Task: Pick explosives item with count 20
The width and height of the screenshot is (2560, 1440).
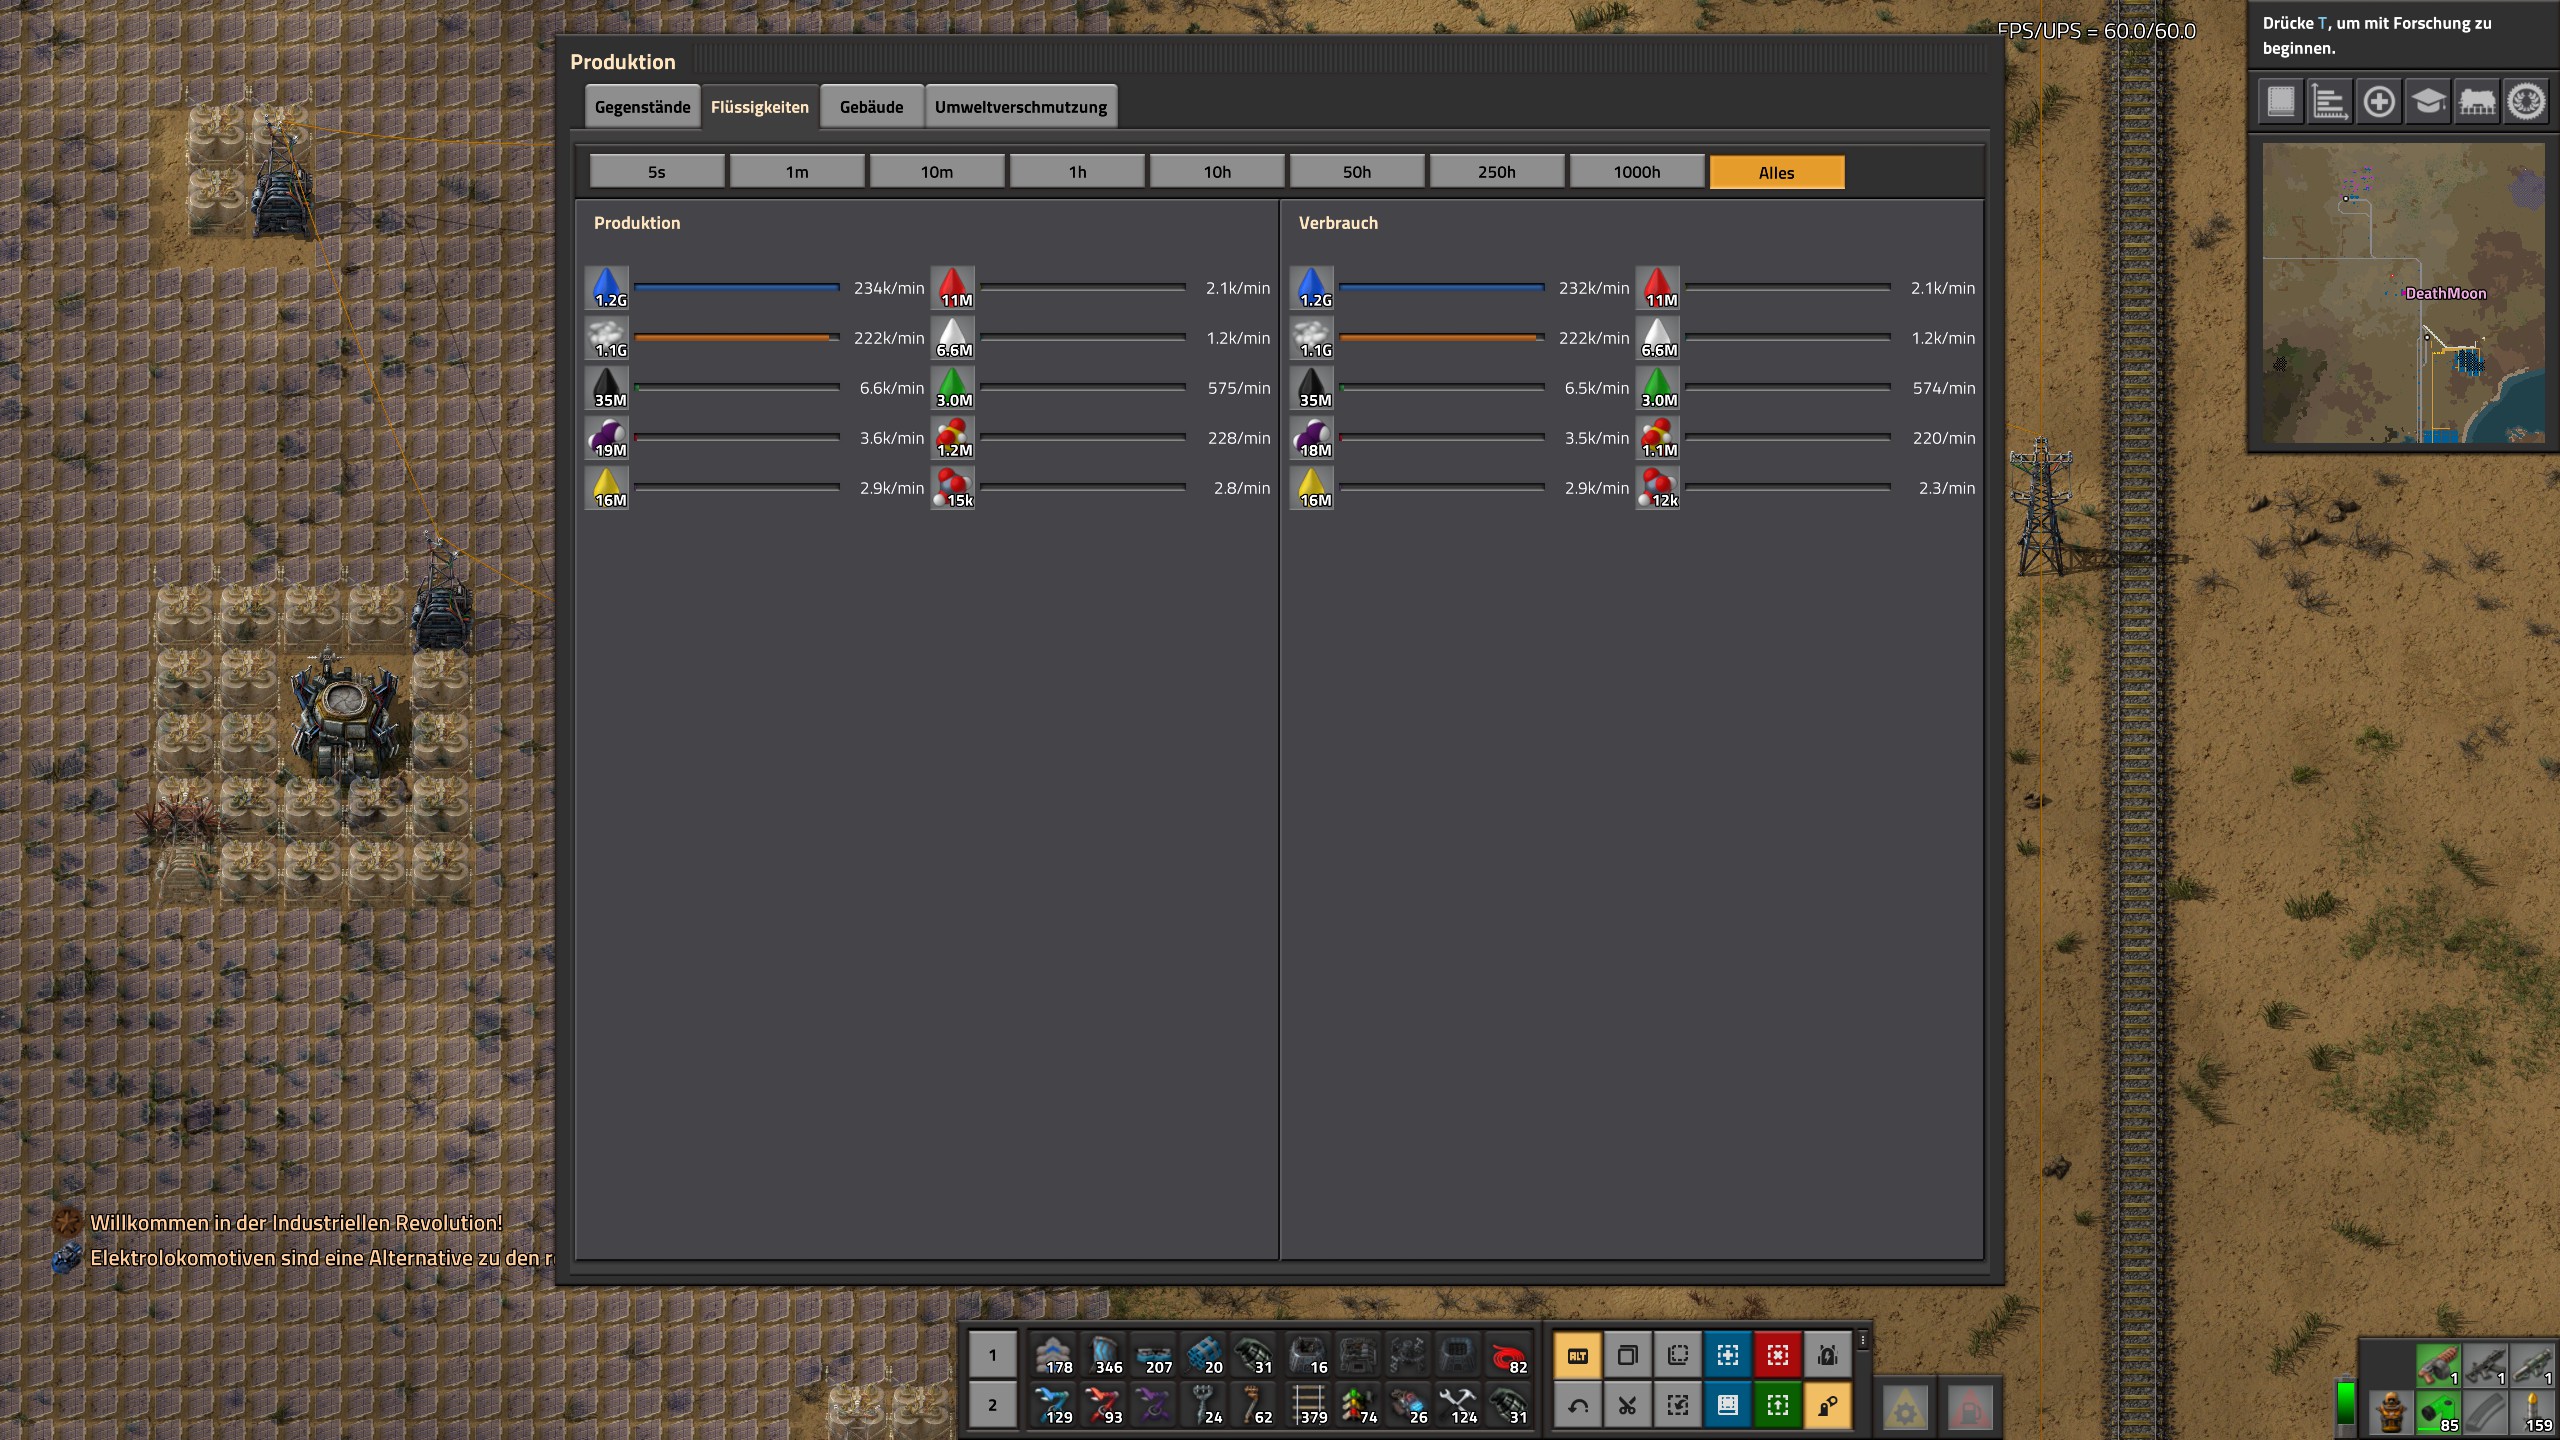Action: 1203,1355
